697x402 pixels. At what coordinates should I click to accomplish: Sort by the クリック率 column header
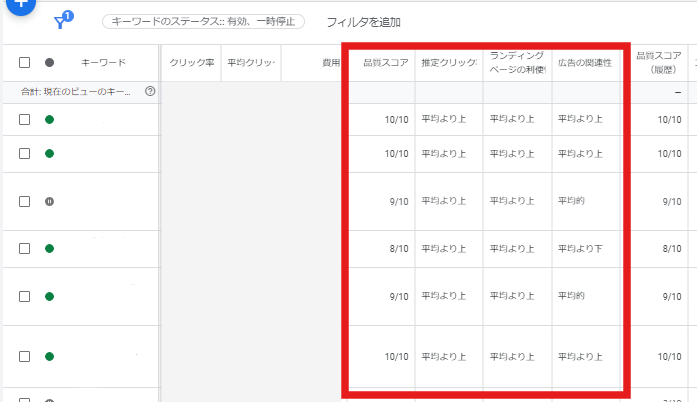(x=192, y=63)
